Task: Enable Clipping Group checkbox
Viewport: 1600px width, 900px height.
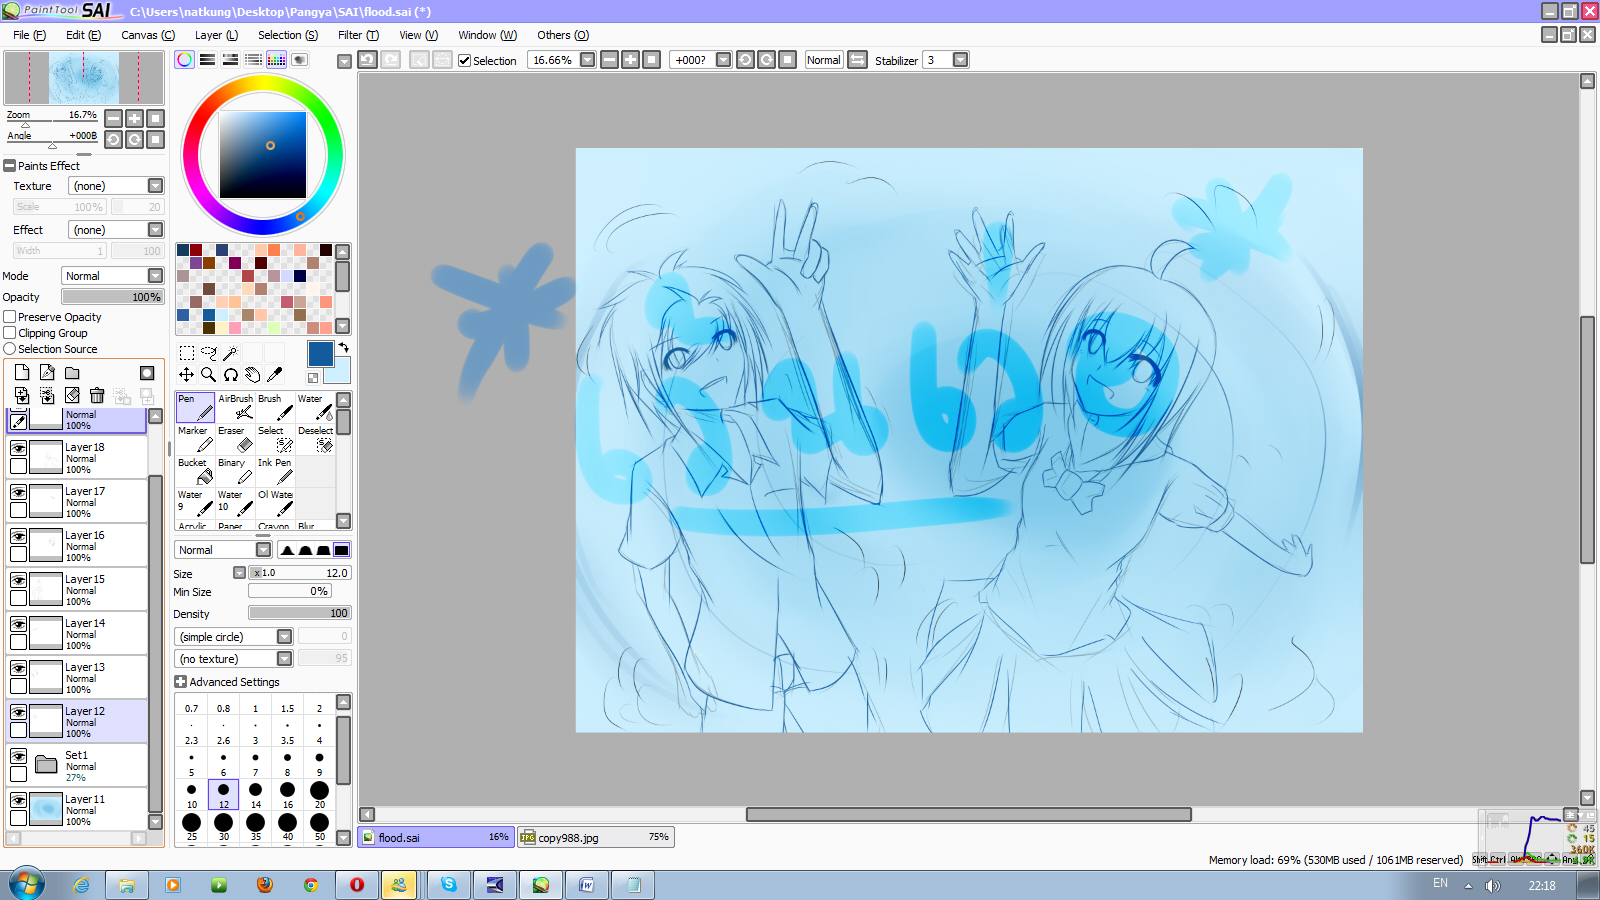Action: coord(10,333)
